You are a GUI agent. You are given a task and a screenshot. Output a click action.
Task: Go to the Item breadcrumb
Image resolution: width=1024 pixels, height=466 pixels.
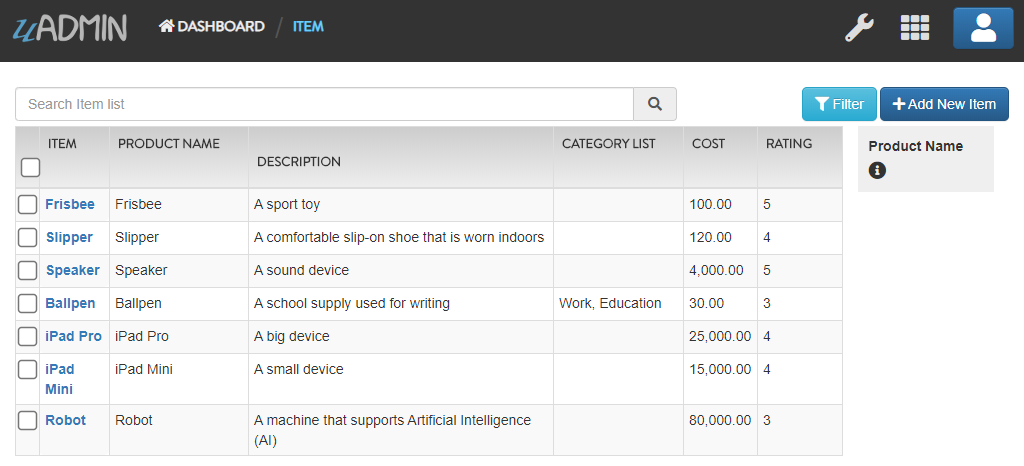[x=308, y=27]
